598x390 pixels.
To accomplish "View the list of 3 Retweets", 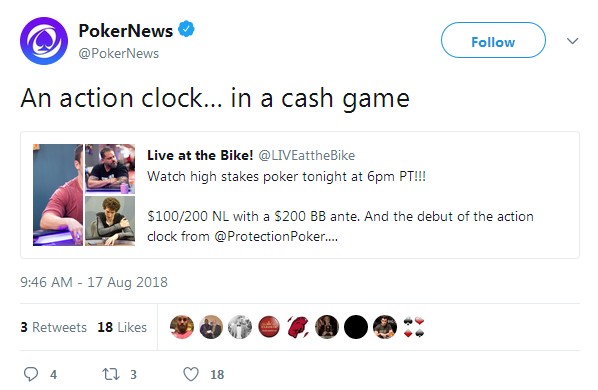I will [53, 327].
